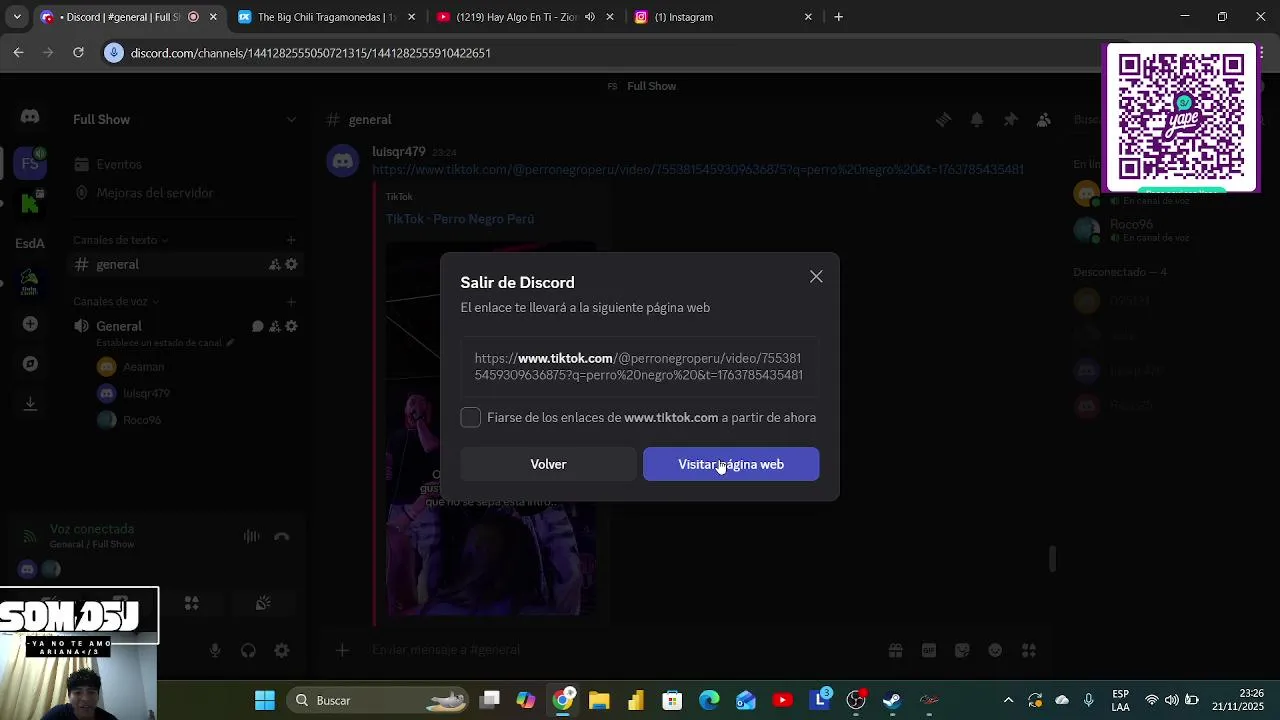Viewport: 1280px width, 720px height.
Task: Open settings gear of General voice channel
Action: click(x=291, y=326)
